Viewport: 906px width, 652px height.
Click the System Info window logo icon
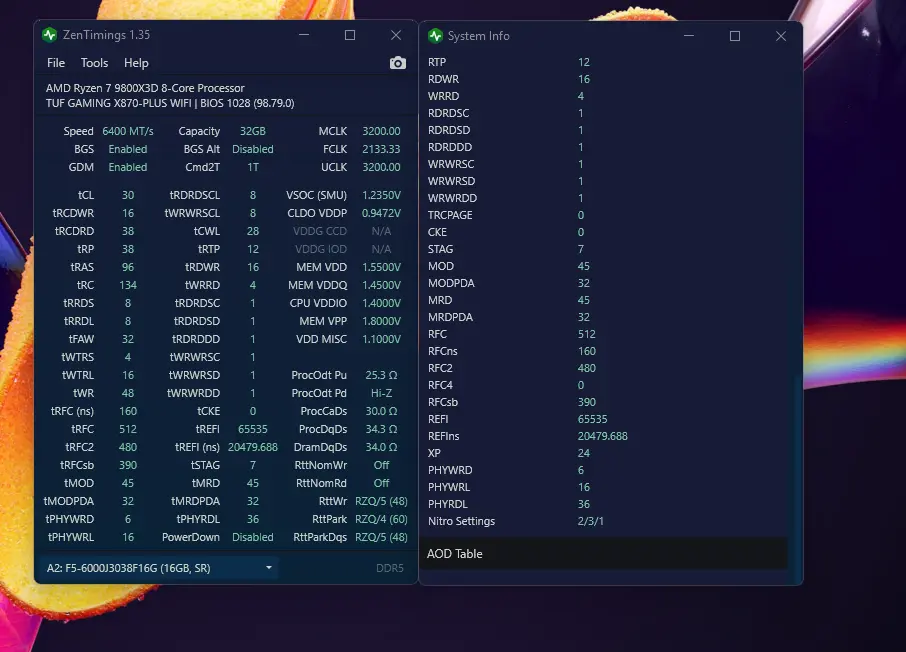tap(435, 36)
